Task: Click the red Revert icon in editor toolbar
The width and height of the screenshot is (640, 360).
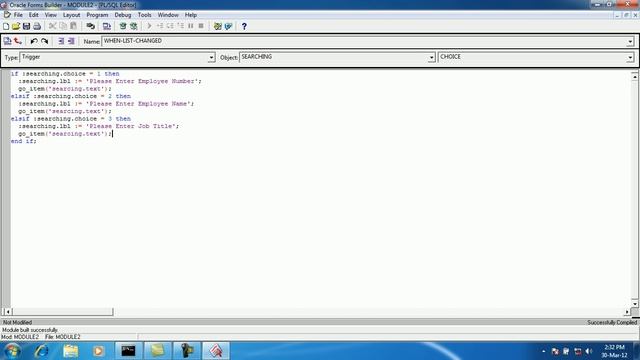Action: pyautogui.click(x=18, y=41)
